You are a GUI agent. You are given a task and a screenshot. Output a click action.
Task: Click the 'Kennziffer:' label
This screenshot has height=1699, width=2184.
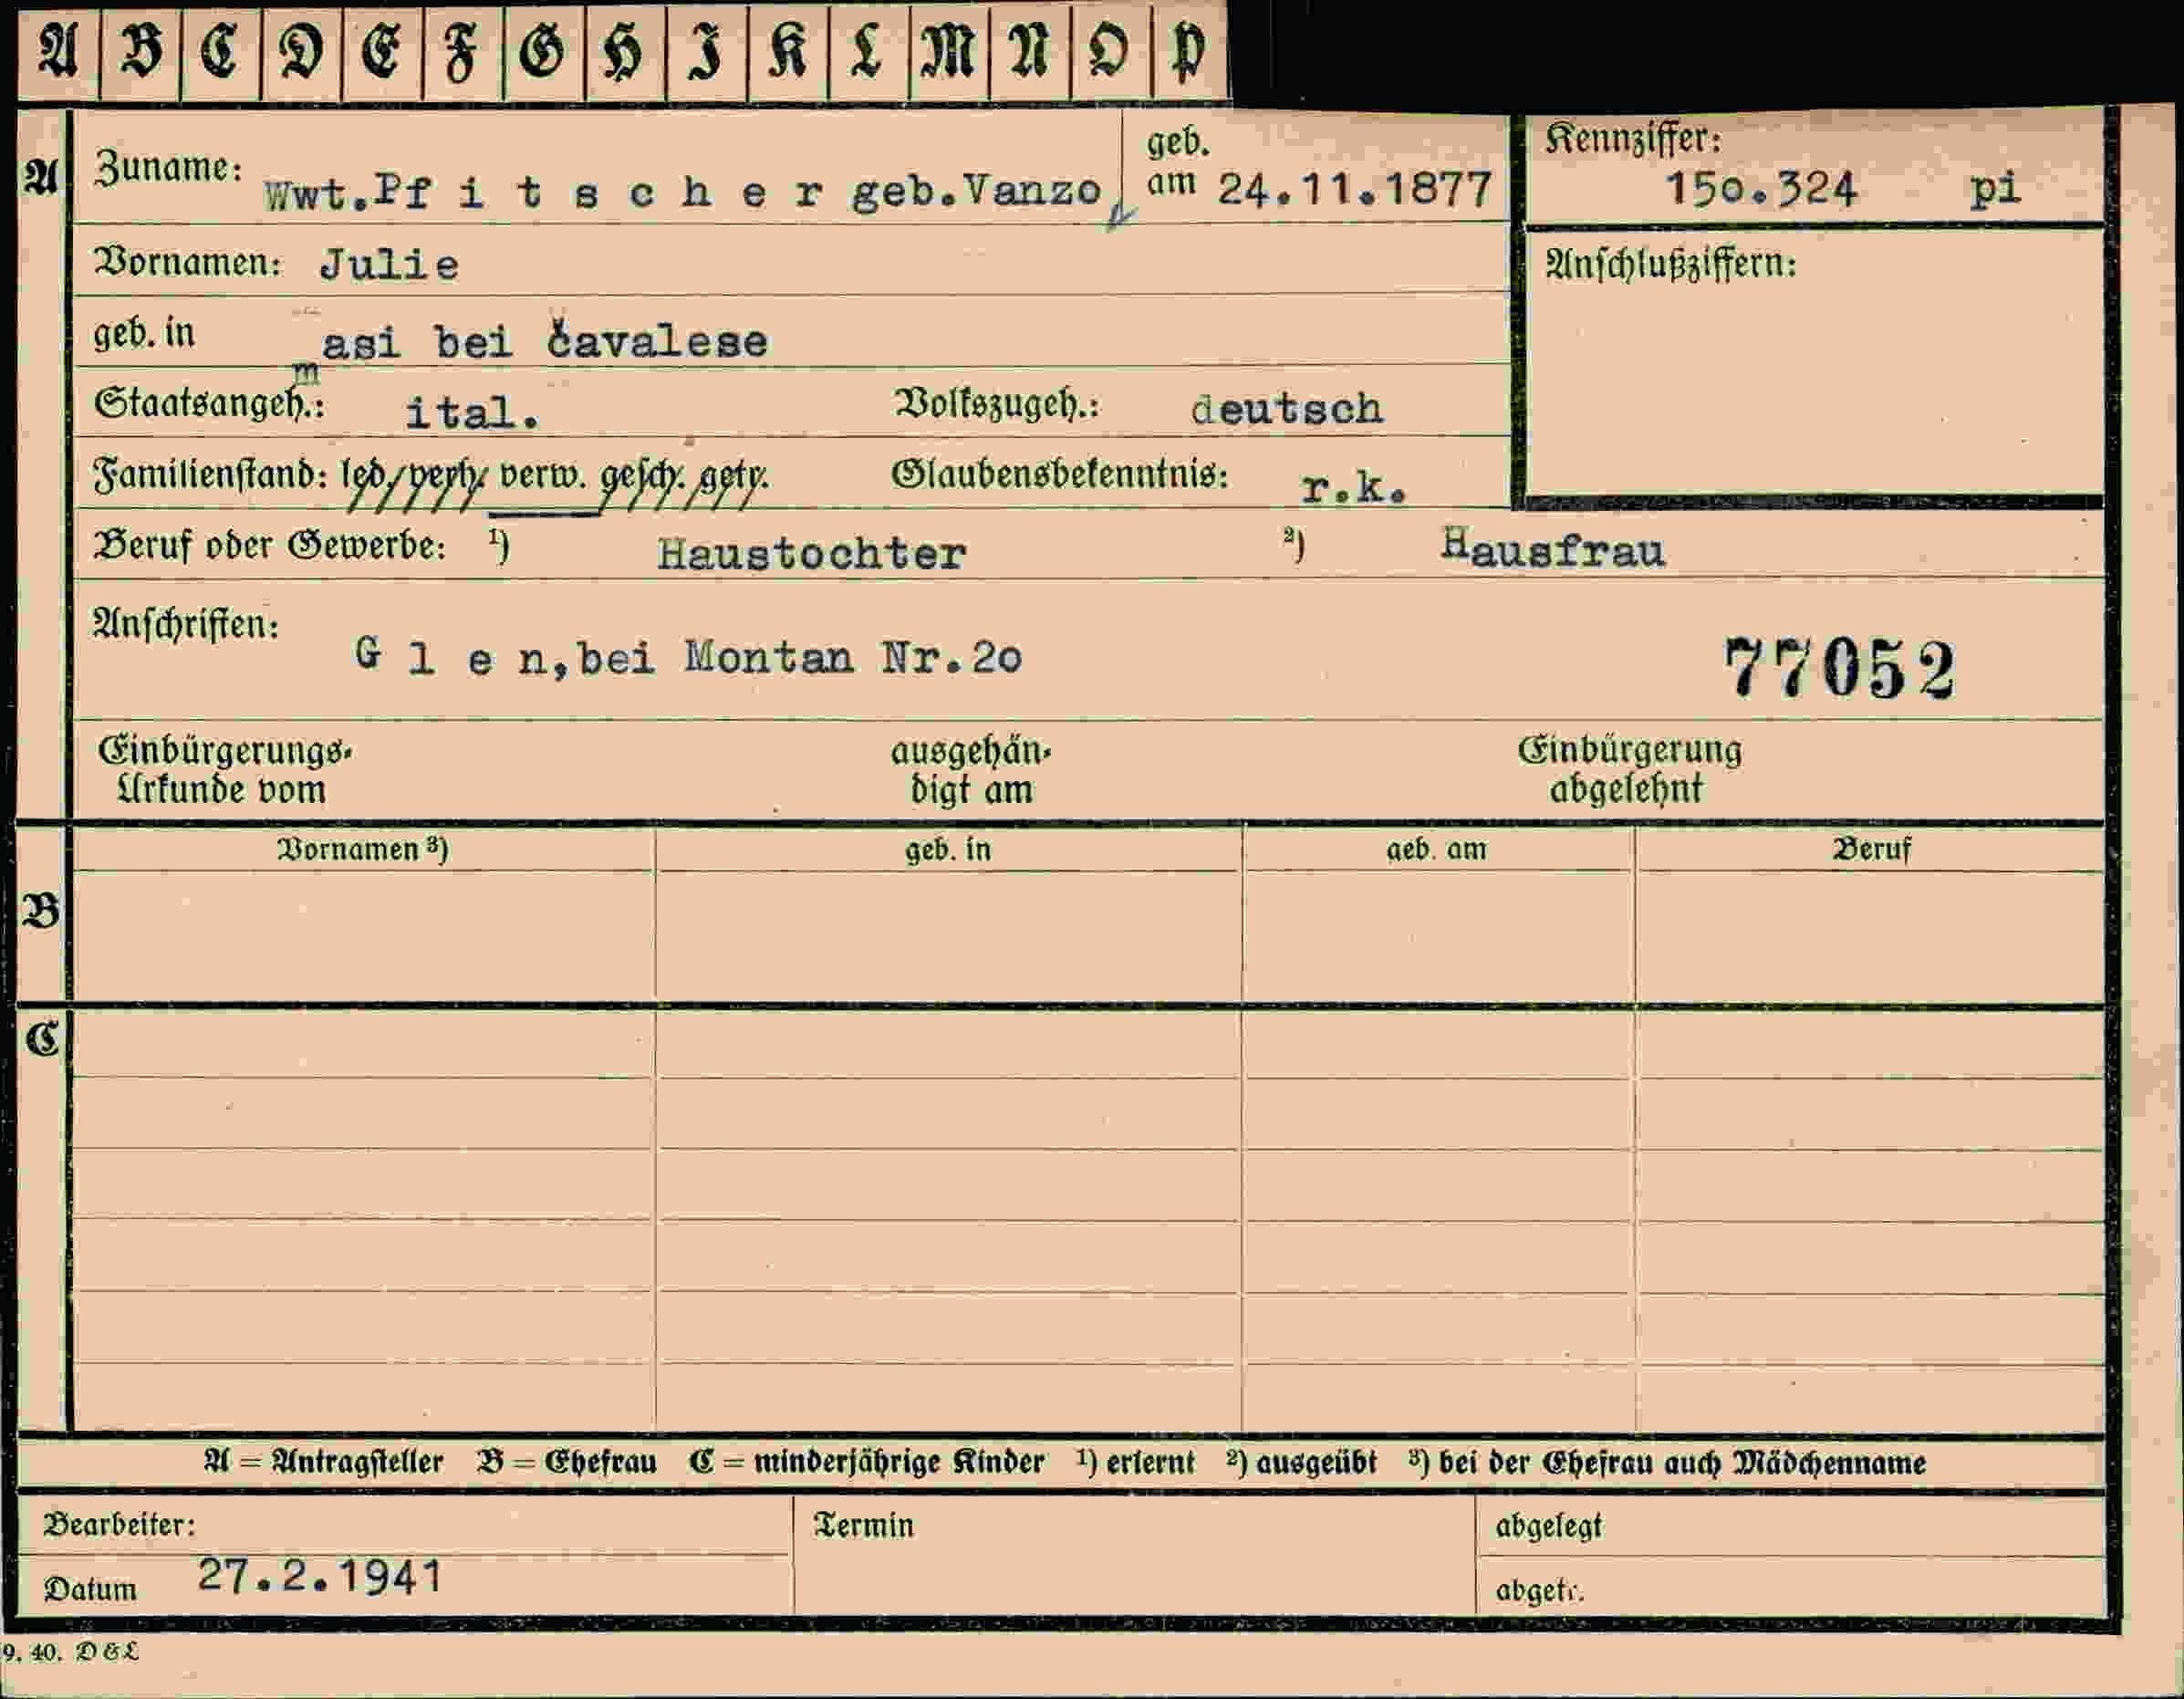(x=1634, y=139)
